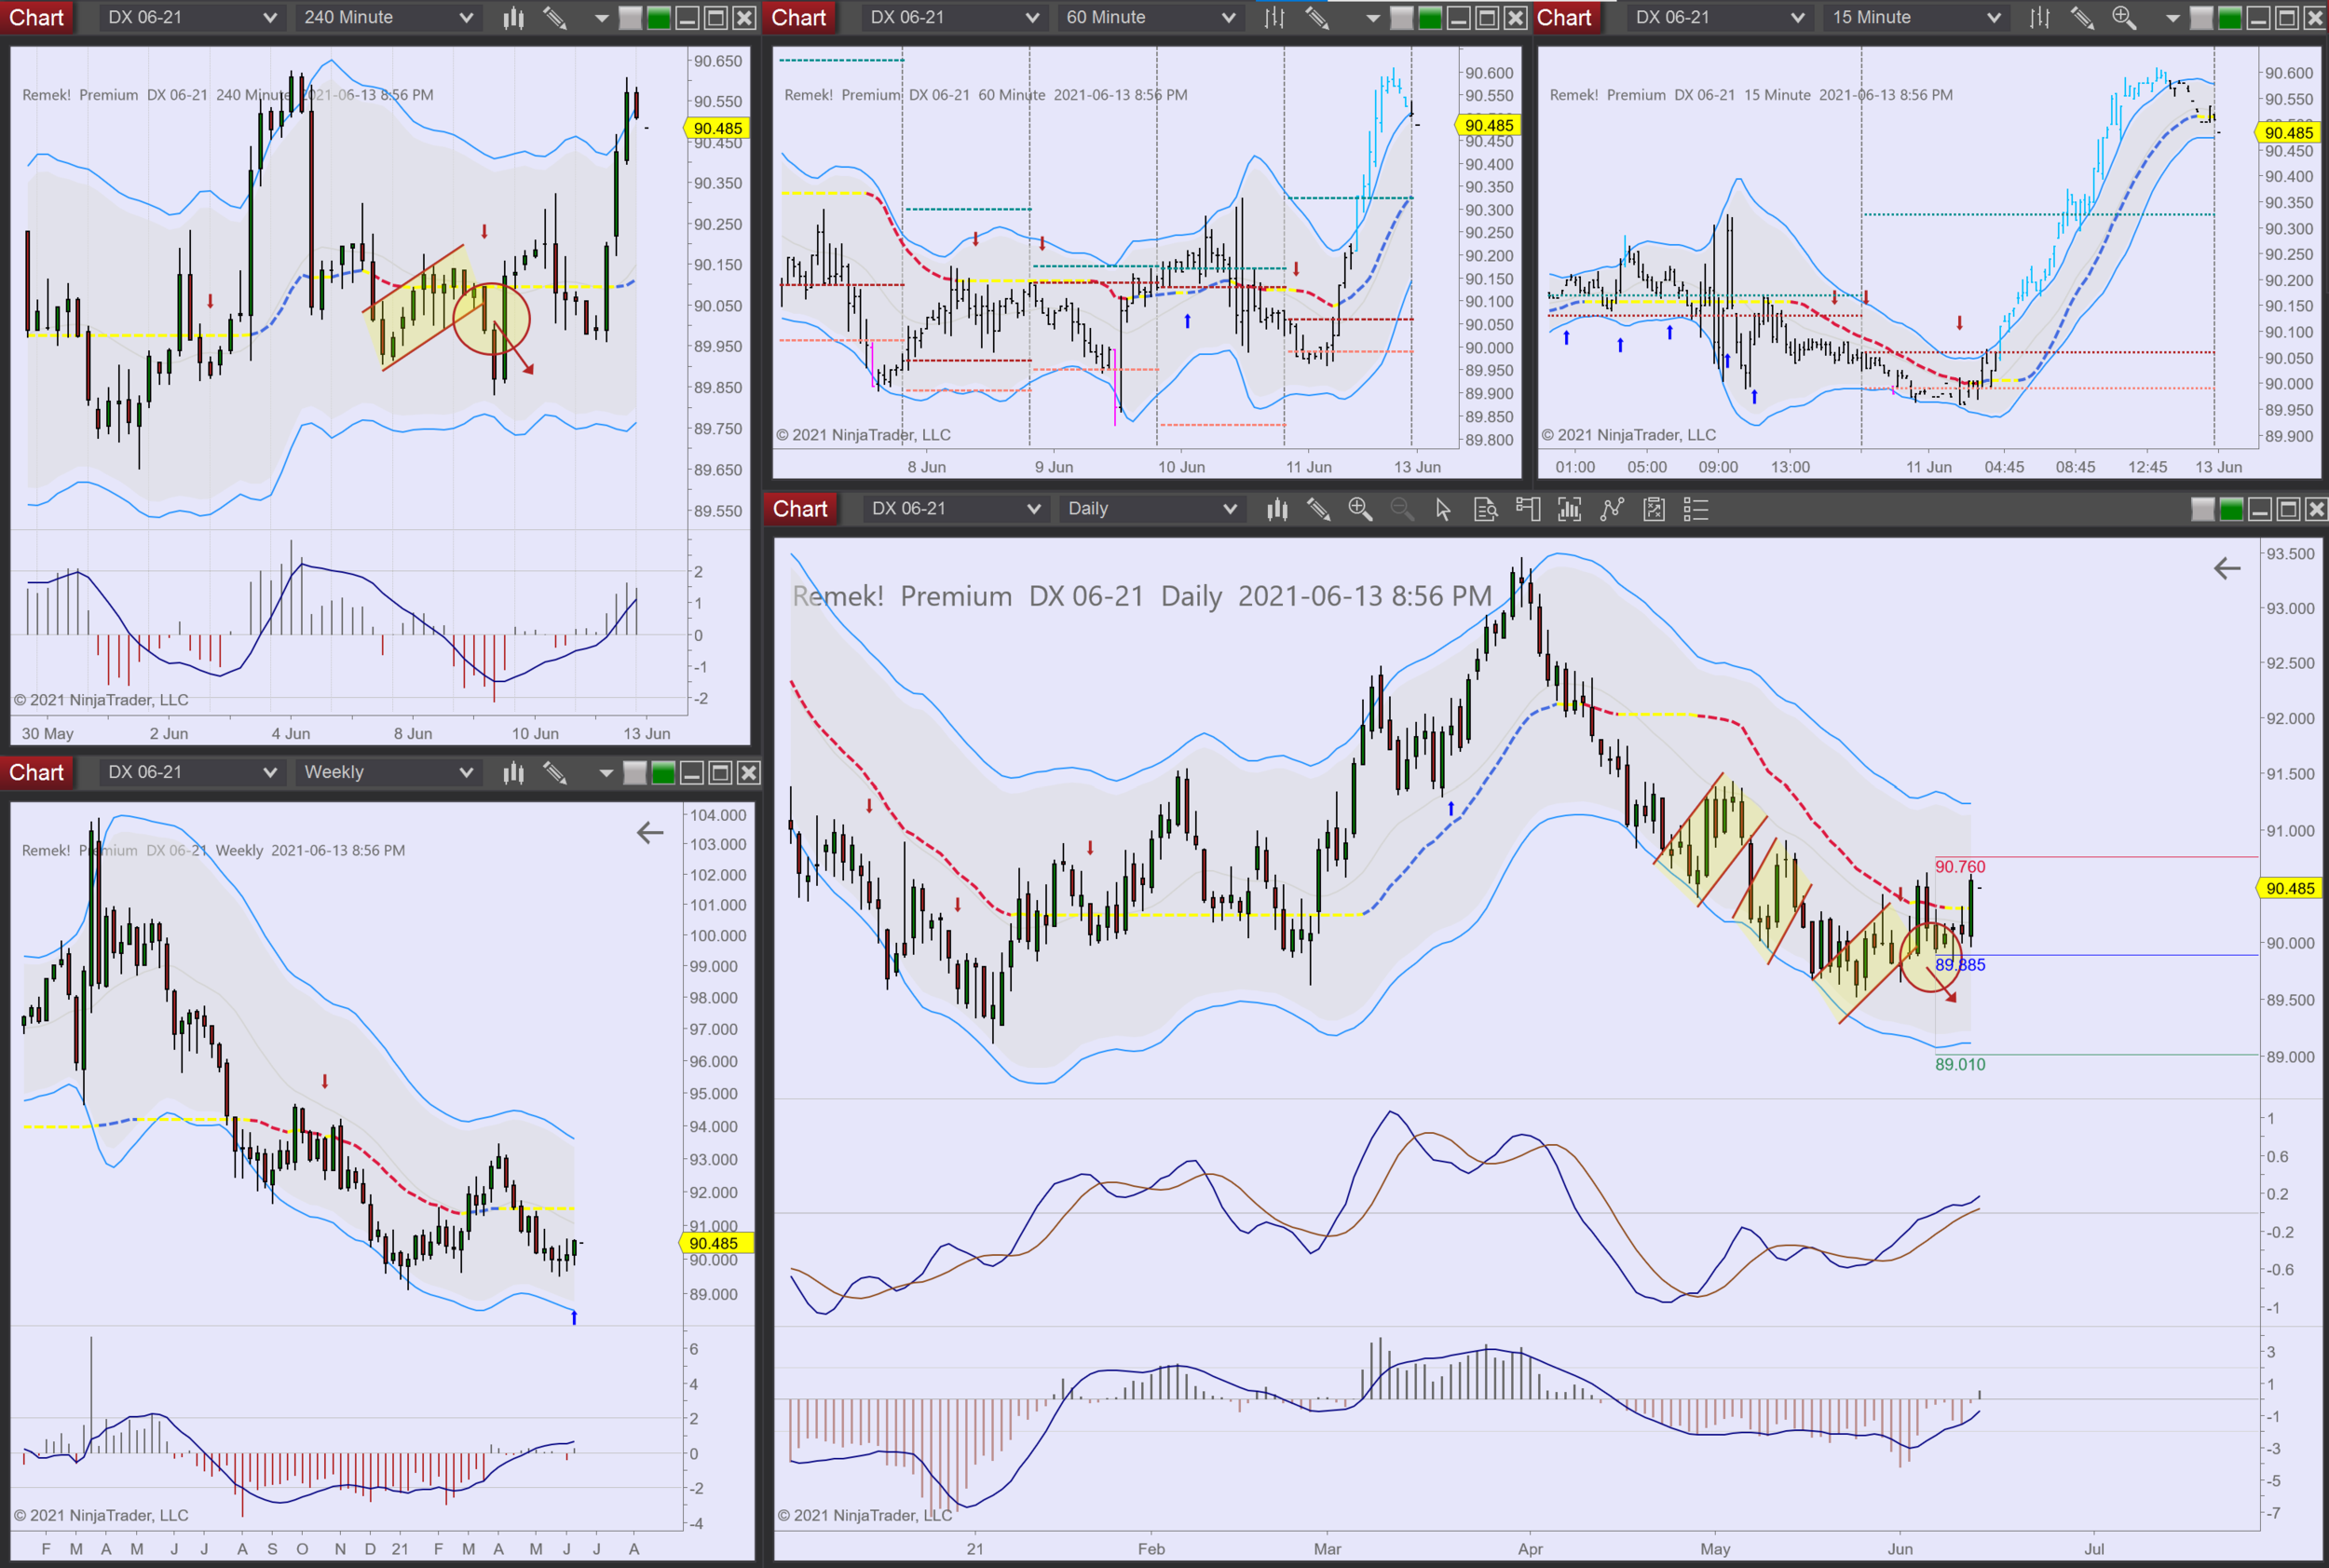Open Indicators icon in Daily chart toolbar
The width and height of the screenshot is (2329, 1568).
pos(1569,510)
